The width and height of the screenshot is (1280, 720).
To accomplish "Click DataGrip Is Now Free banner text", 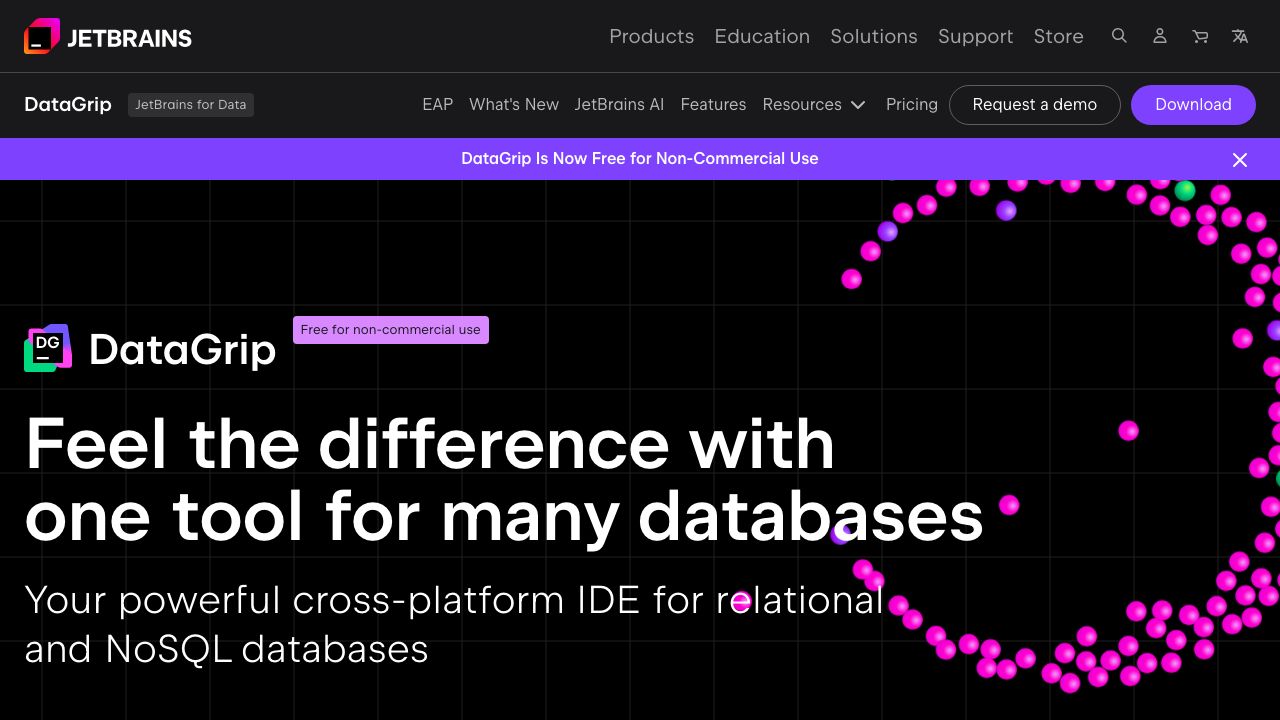I will [x=640, y=158].
